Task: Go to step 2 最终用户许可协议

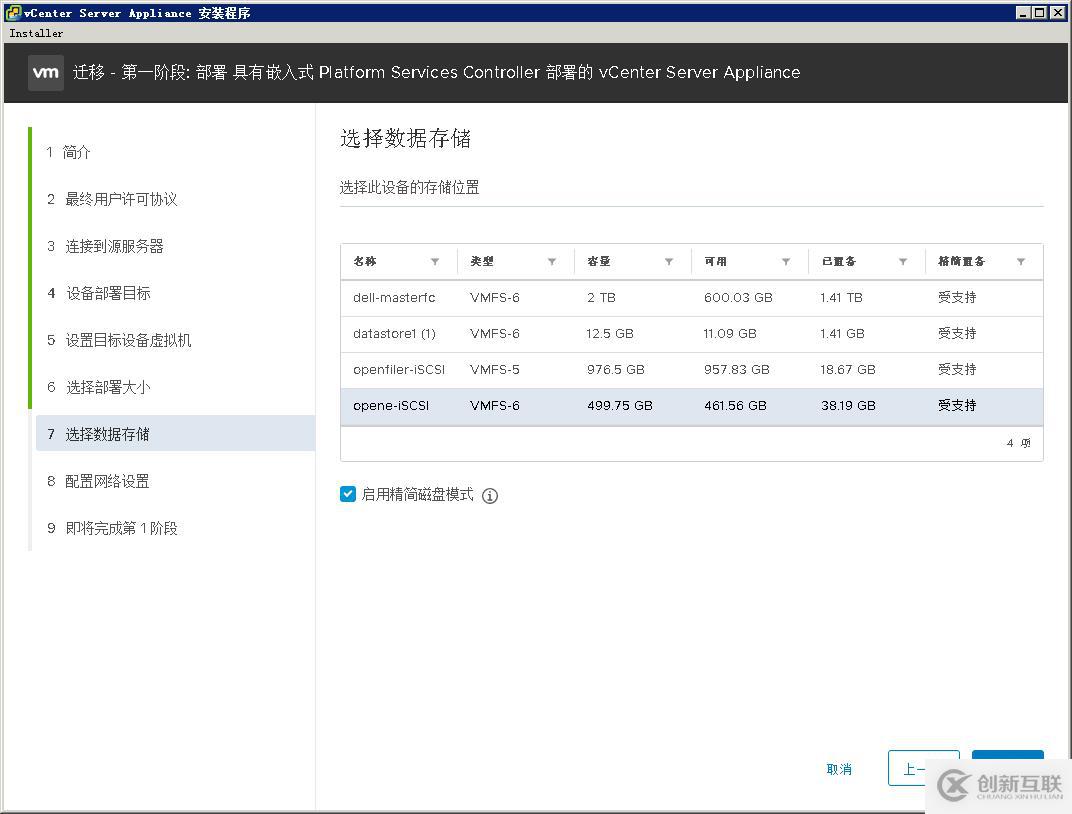Action: click(x=112, y=199)
